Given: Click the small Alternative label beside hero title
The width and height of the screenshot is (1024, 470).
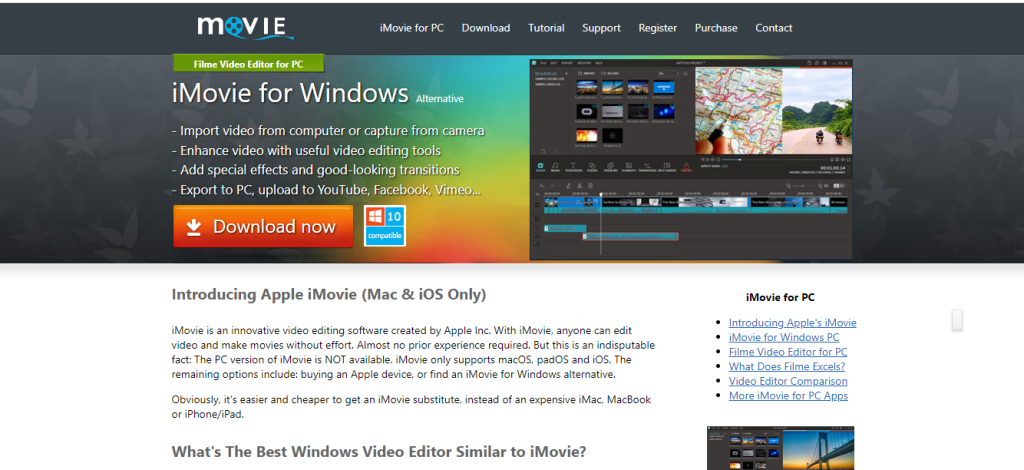Looking at the screenshot, I should pos(440,99).
